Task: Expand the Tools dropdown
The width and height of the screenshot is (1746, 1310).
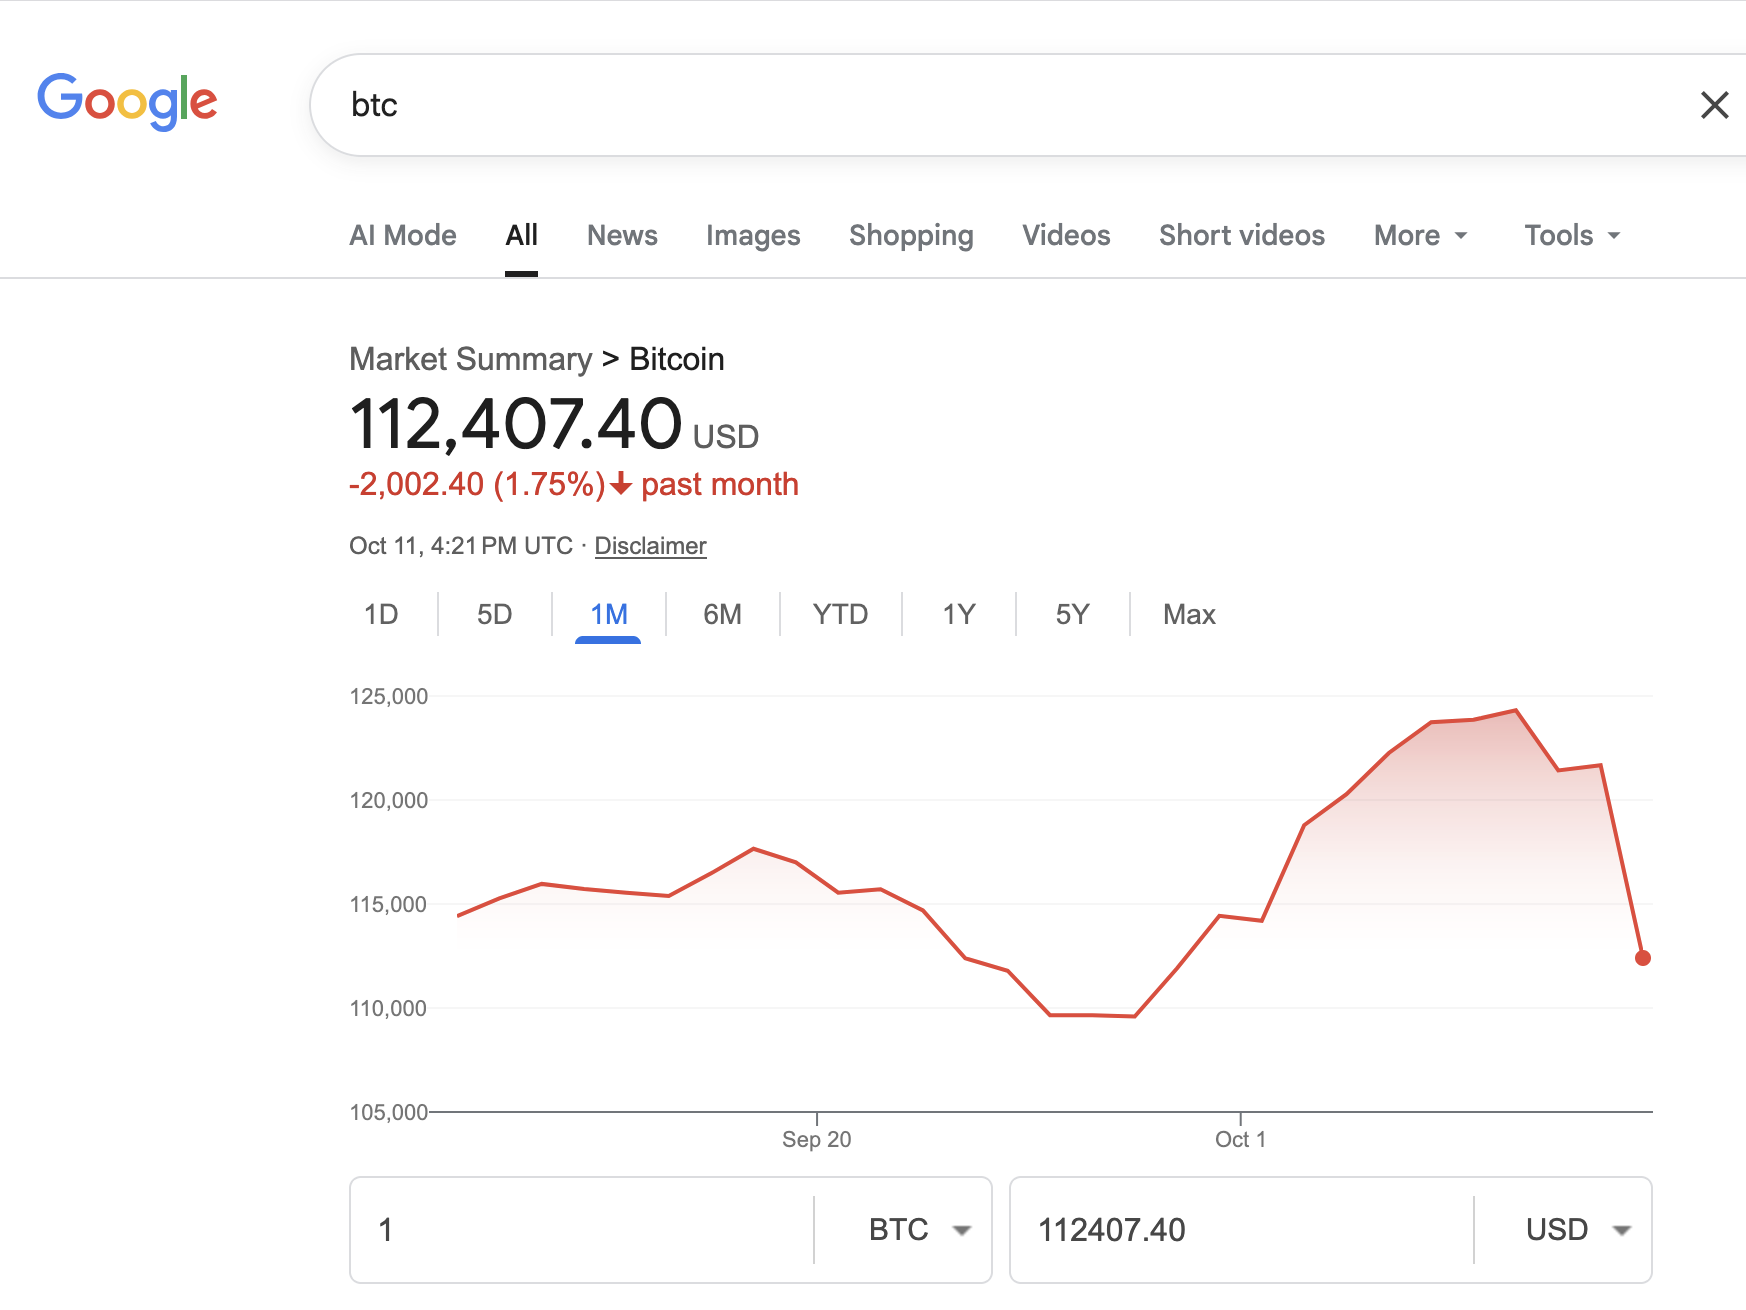Action: point(1571,235)
